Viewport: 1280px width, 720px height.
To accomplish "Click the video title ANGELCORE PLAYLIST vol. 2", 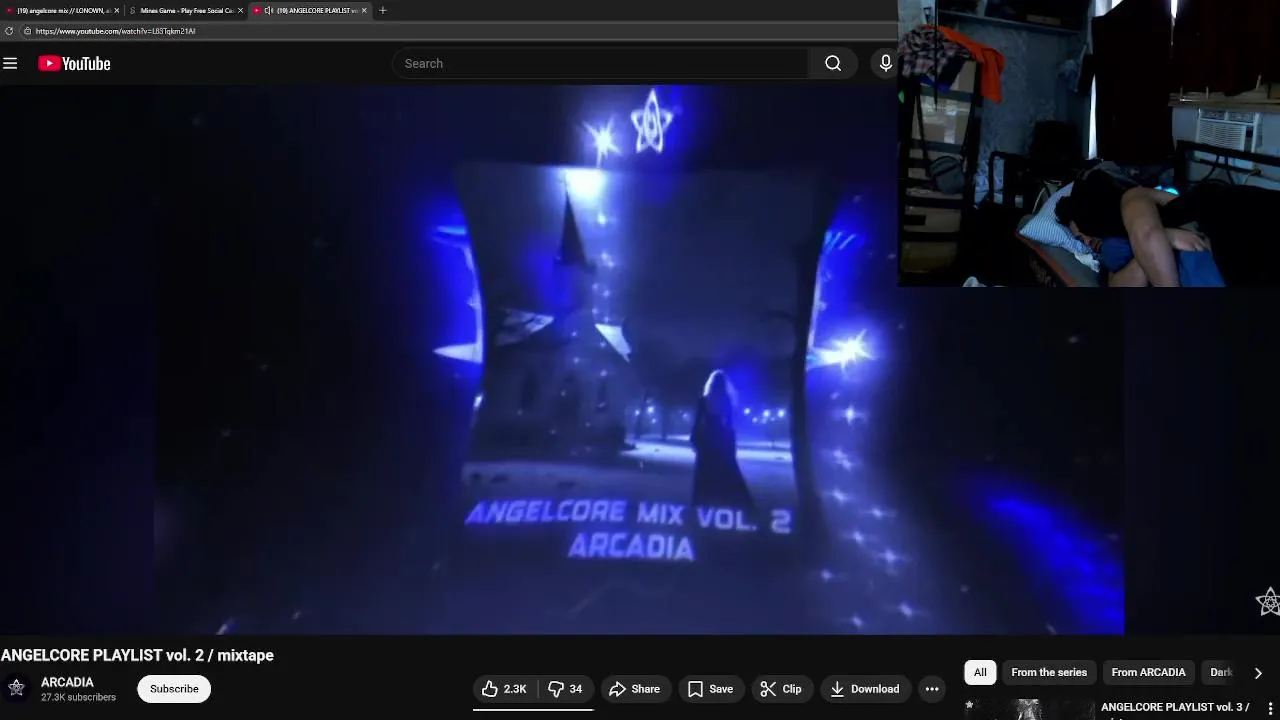I will click(x=137, y=655).
